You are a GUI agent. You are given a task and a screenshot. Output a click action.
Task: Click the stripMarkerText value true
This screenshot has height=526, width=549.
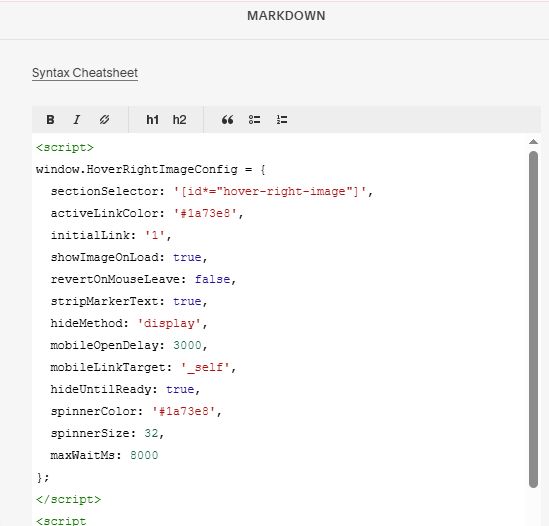click(x=187, y=302)
